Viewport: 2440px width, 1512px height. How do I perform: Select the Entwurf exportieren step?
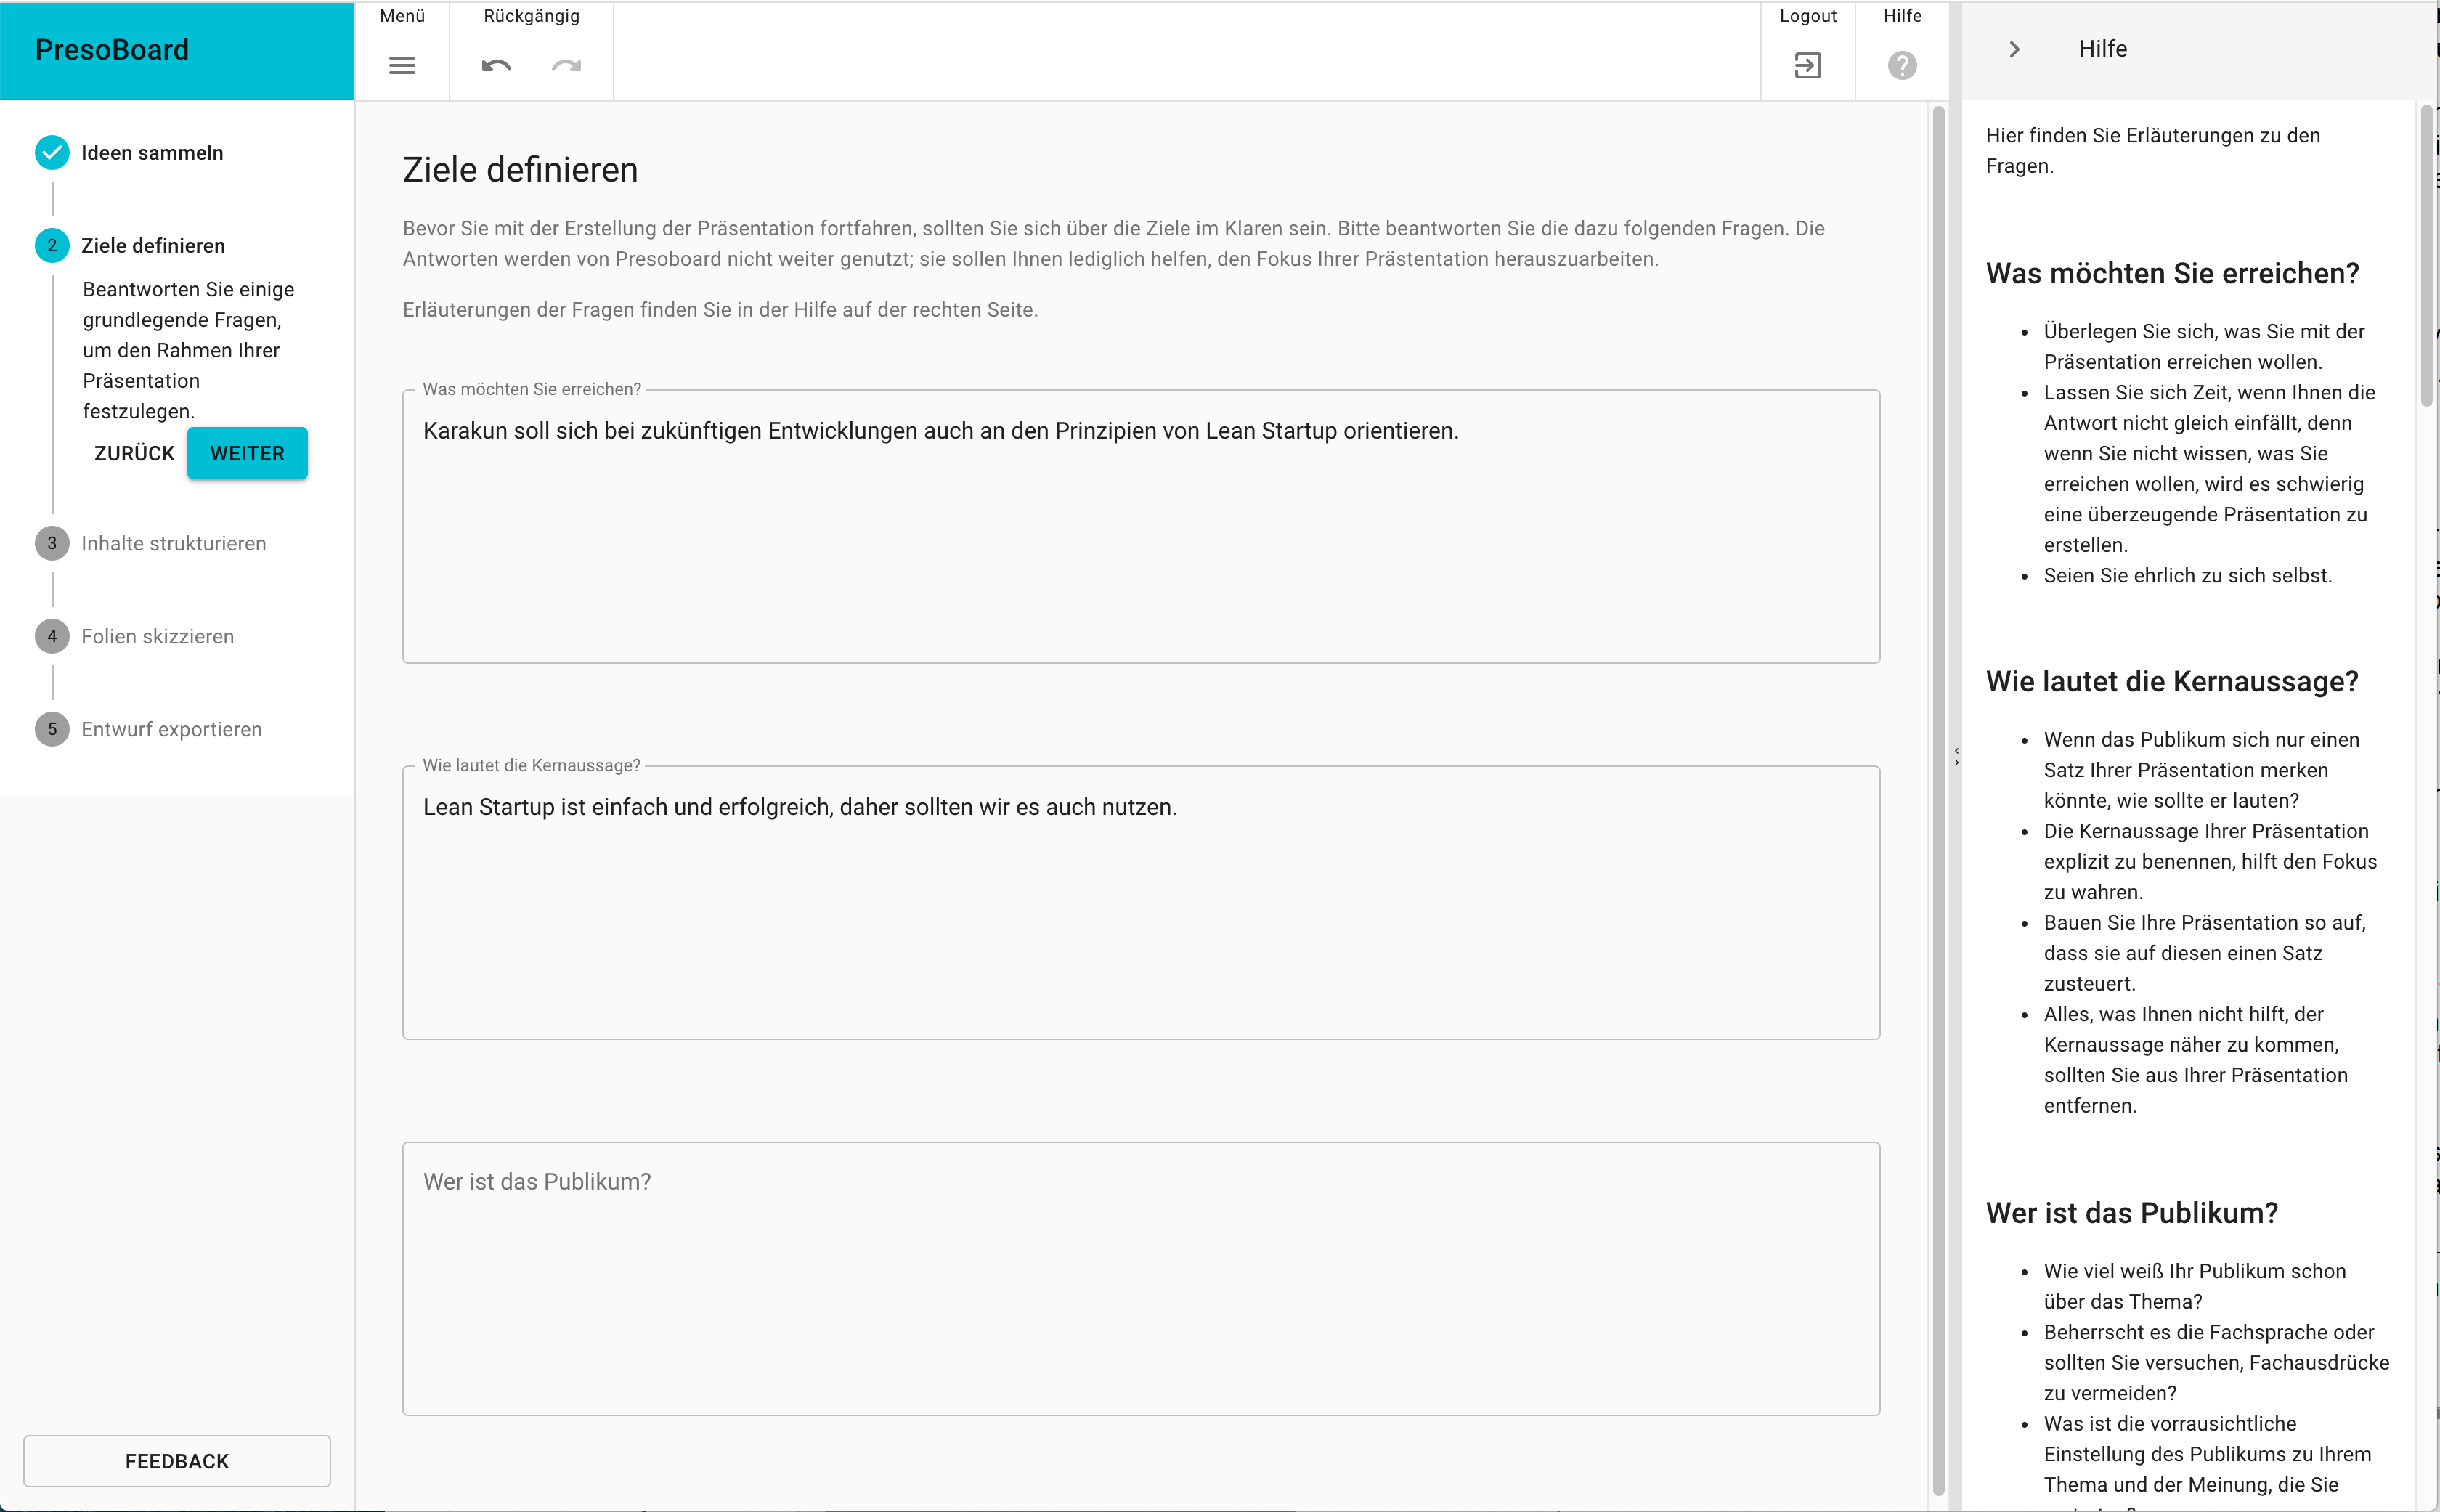[x=171, y=729]
